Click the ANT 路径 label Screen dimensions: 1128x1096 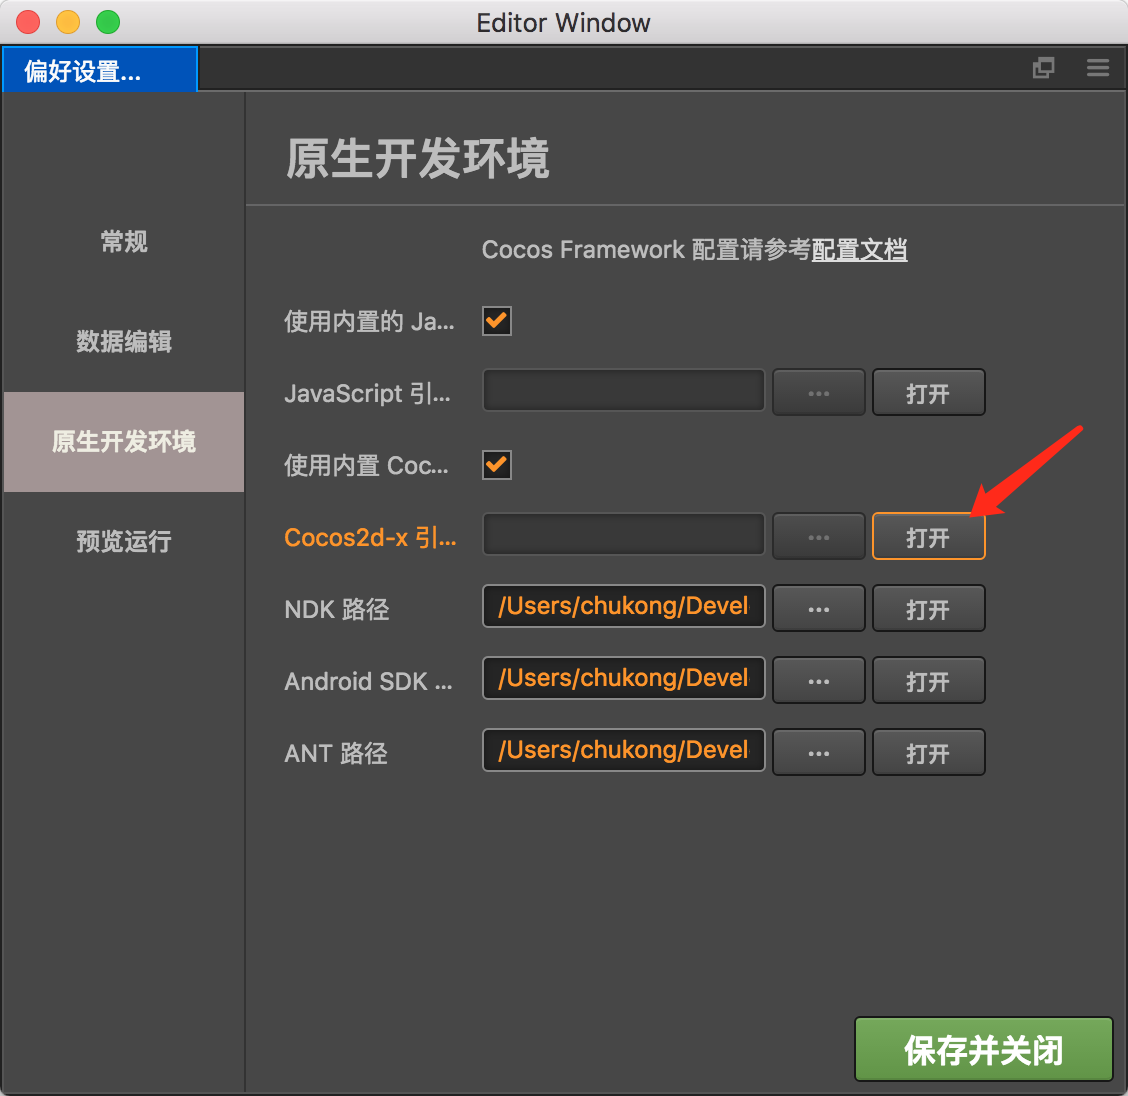(x=336, y=753)
